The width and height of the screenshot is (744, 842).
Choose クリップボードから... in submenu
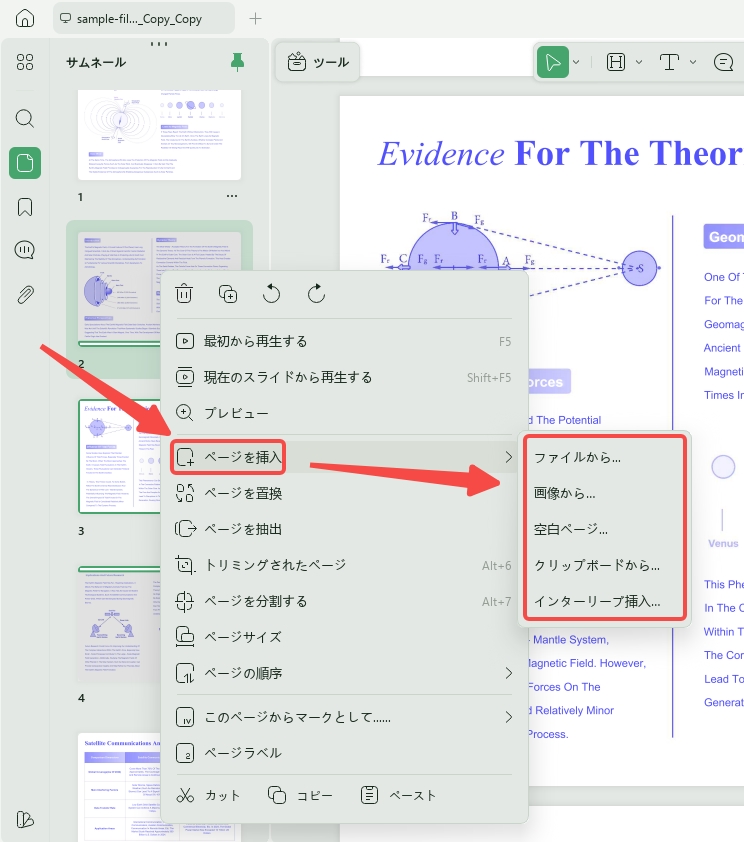pos(604,565)
